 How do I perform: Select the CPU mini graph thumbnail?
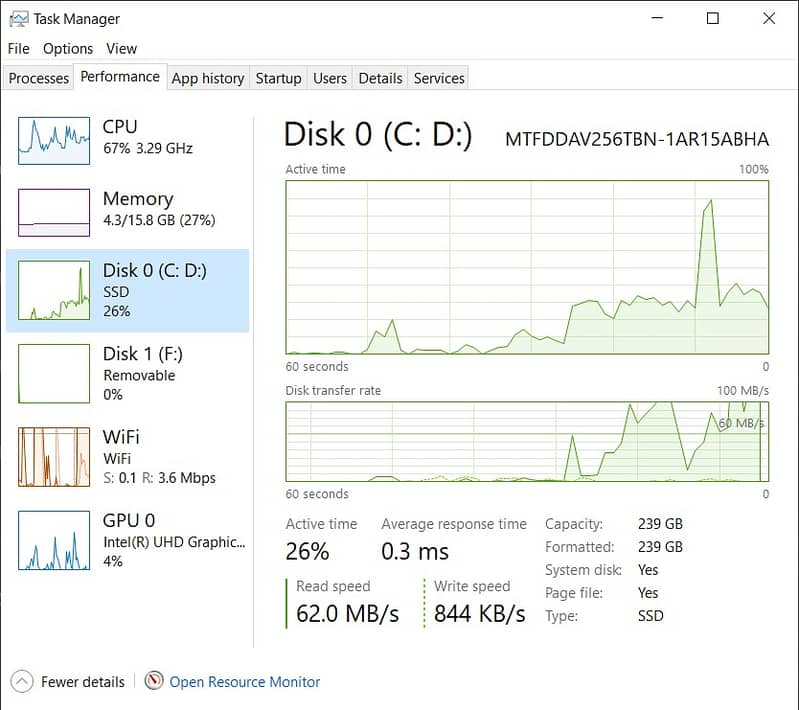tap(54, 140)
